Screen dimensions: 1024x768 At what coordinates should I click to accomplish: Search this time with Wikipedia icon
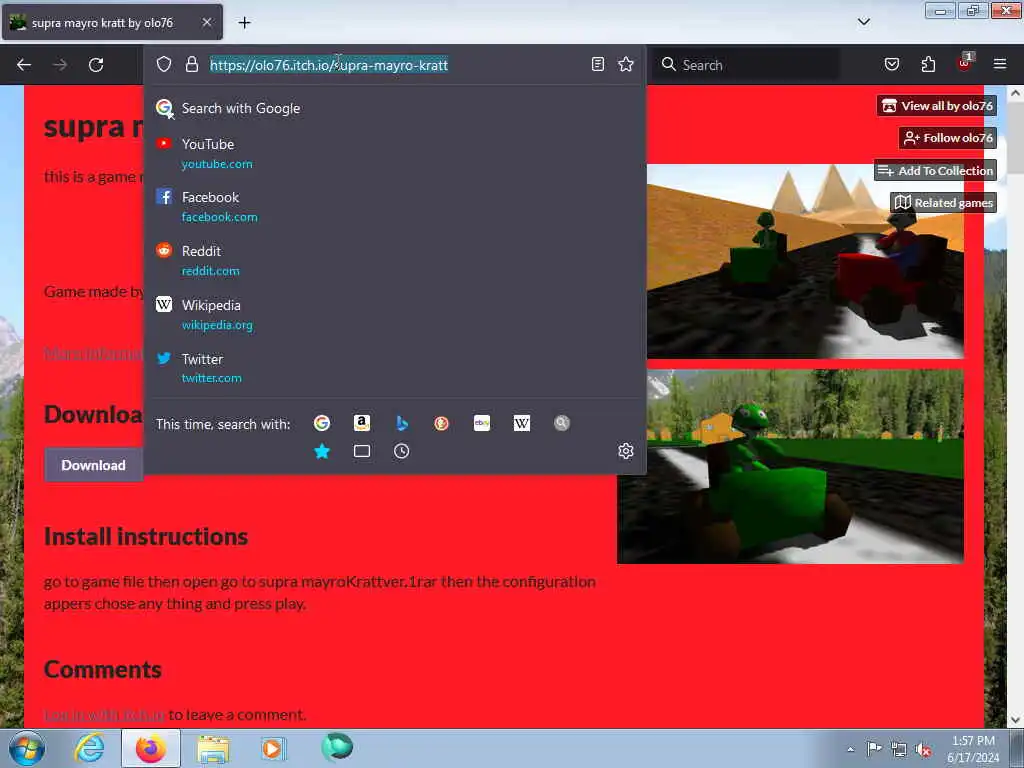(x=522, y=423)
